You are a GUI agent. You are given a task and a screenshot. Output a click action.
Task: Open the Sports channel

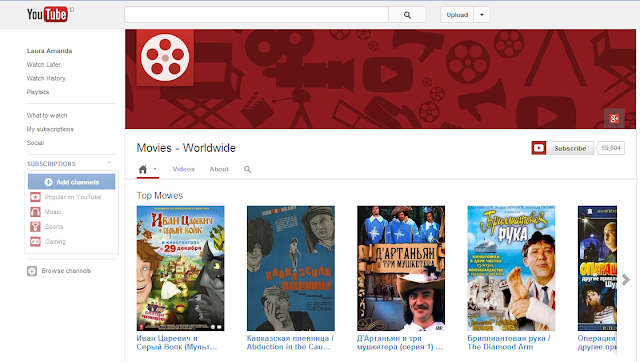[x=54, y=227]
